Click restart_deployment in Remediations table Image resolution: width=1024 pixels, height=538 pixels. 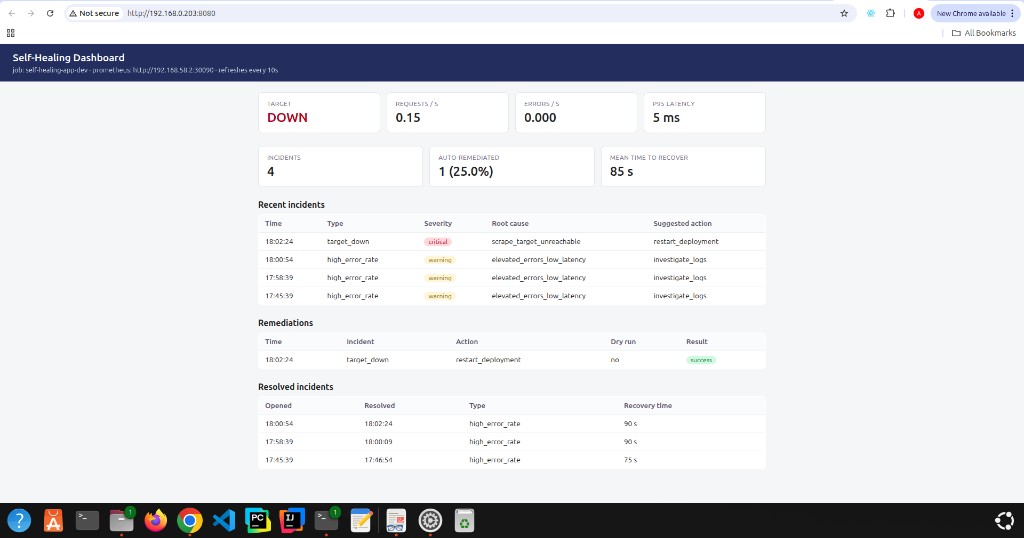(x=488, y=360)
